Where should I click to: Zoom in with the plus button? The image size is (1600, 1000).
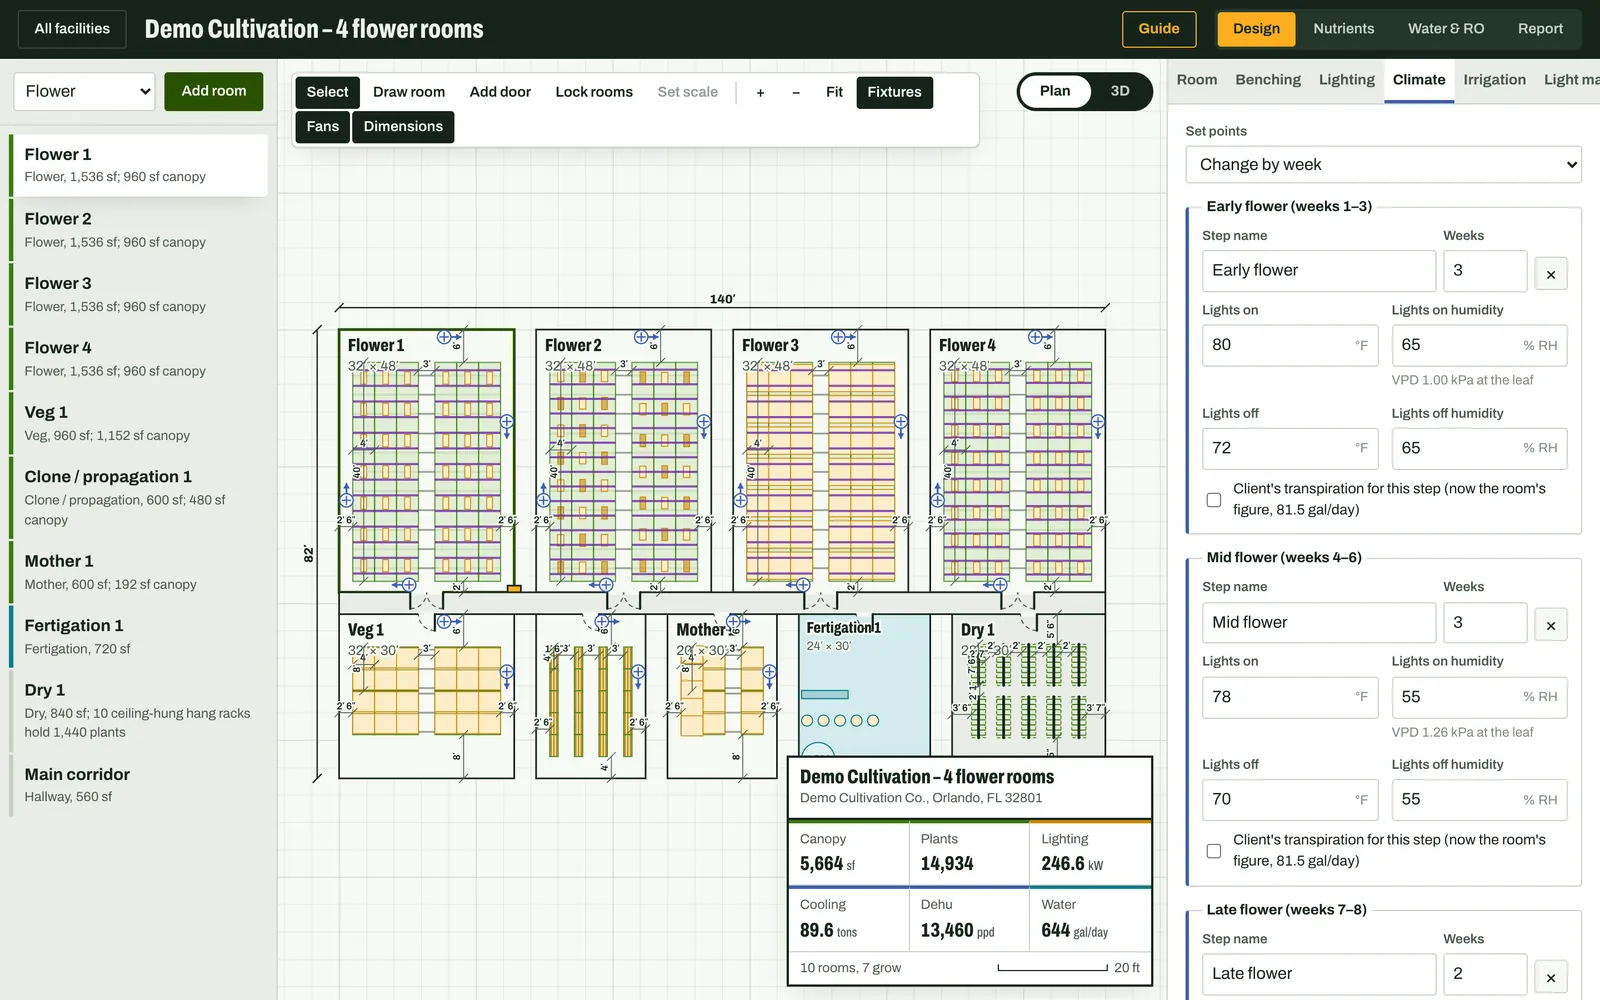pyautogui.click(x=760, y=92)
